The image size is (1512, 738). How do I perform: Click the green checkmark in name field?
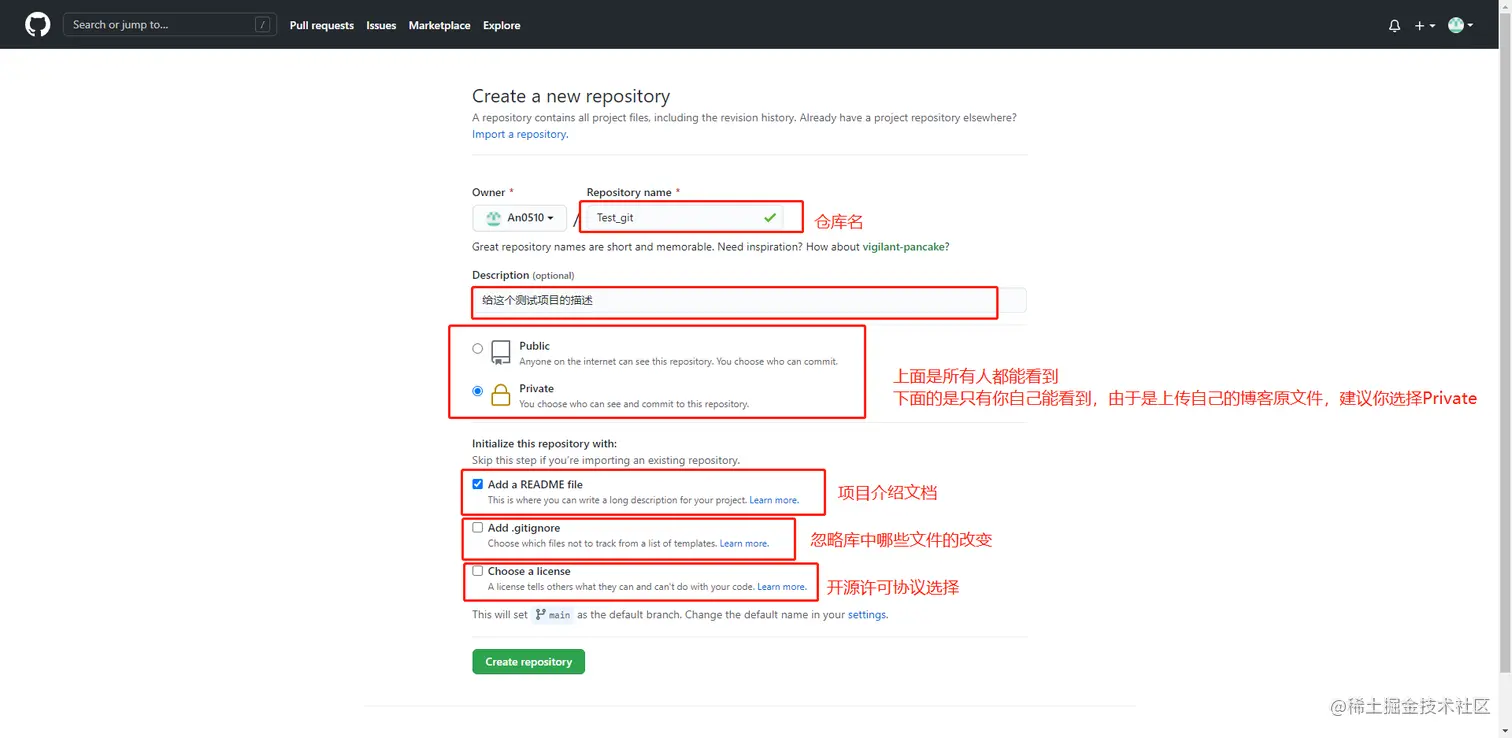tap(770, 217)
